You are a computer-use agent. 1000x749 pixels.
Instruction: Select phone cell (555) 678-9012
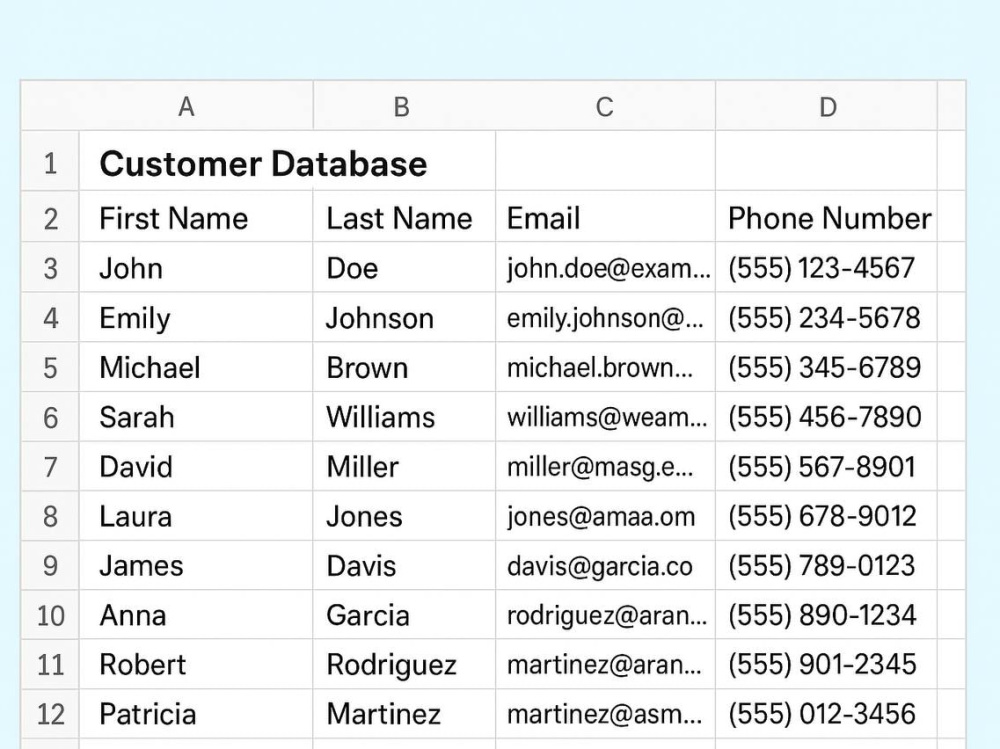827,515
